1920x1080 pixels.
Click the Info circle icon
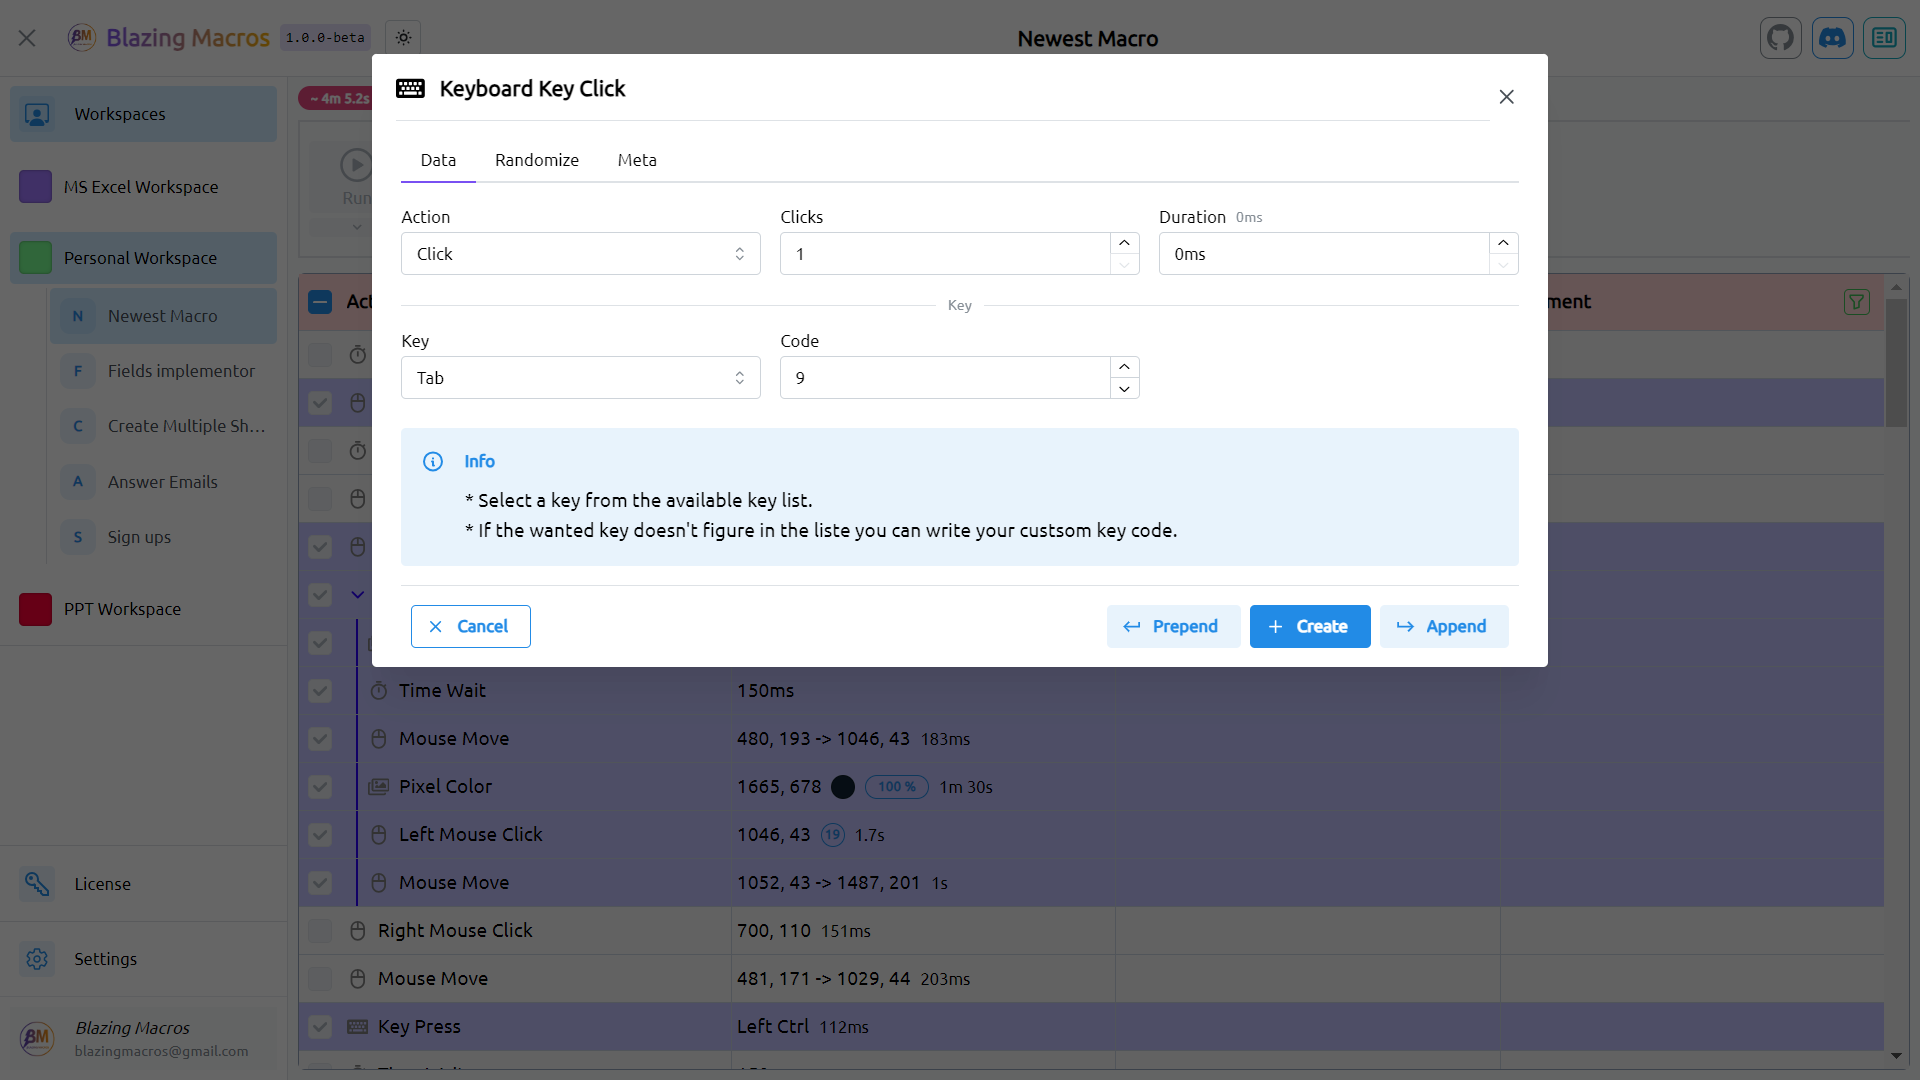433,461
